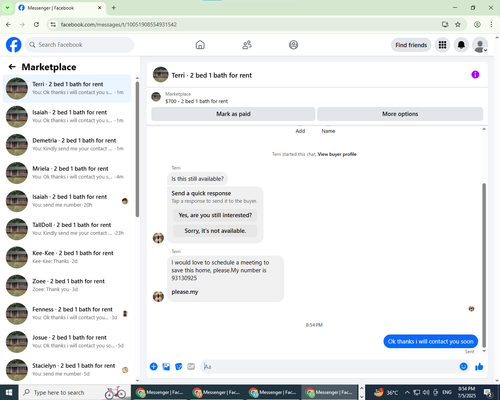Image resolution: width=500 pixels, height=400 pixels.
Task: Open the Windows notification center icon
Action: (x=488, y=393)
